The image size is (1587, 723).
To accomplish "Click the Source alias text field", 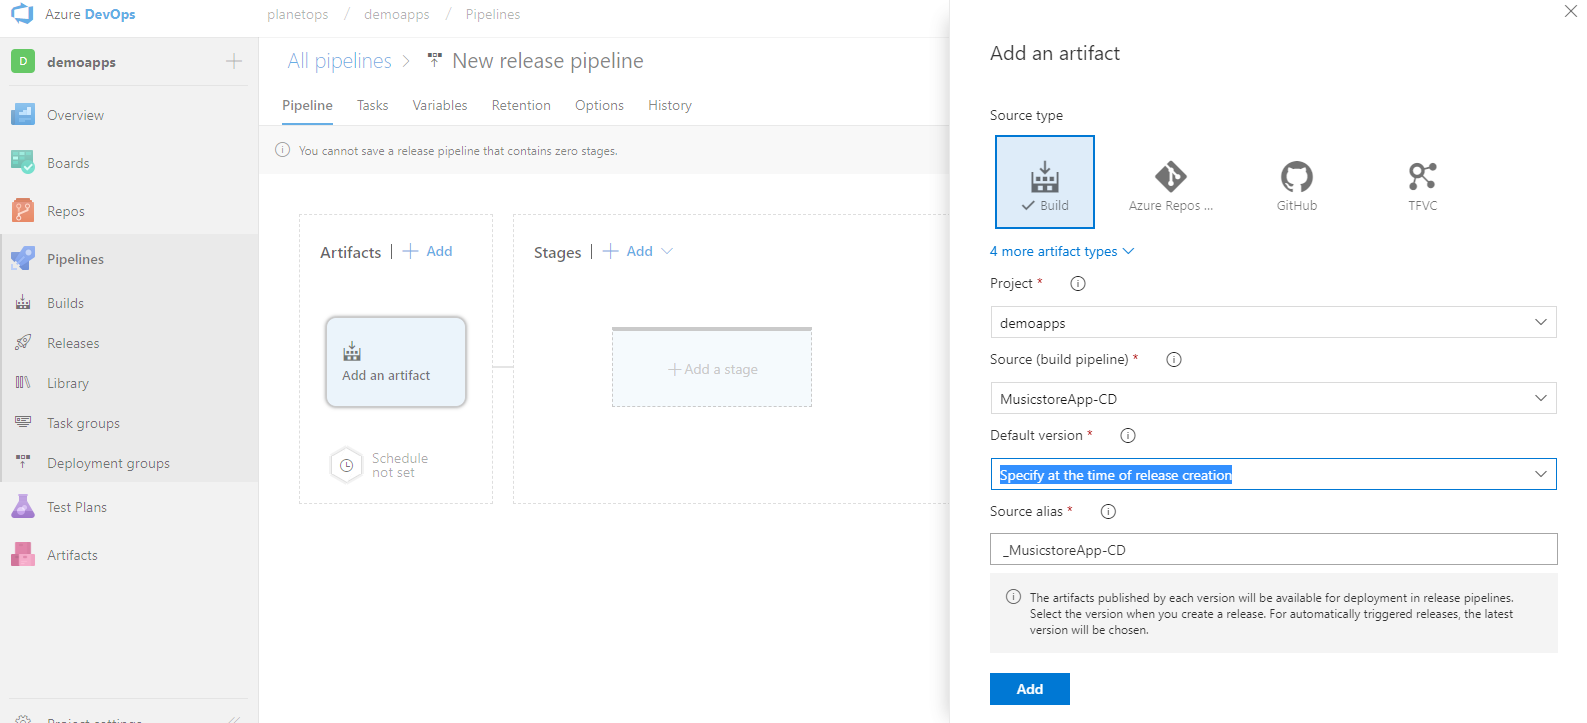I will pyautogui.click(x=1273, y=549).
